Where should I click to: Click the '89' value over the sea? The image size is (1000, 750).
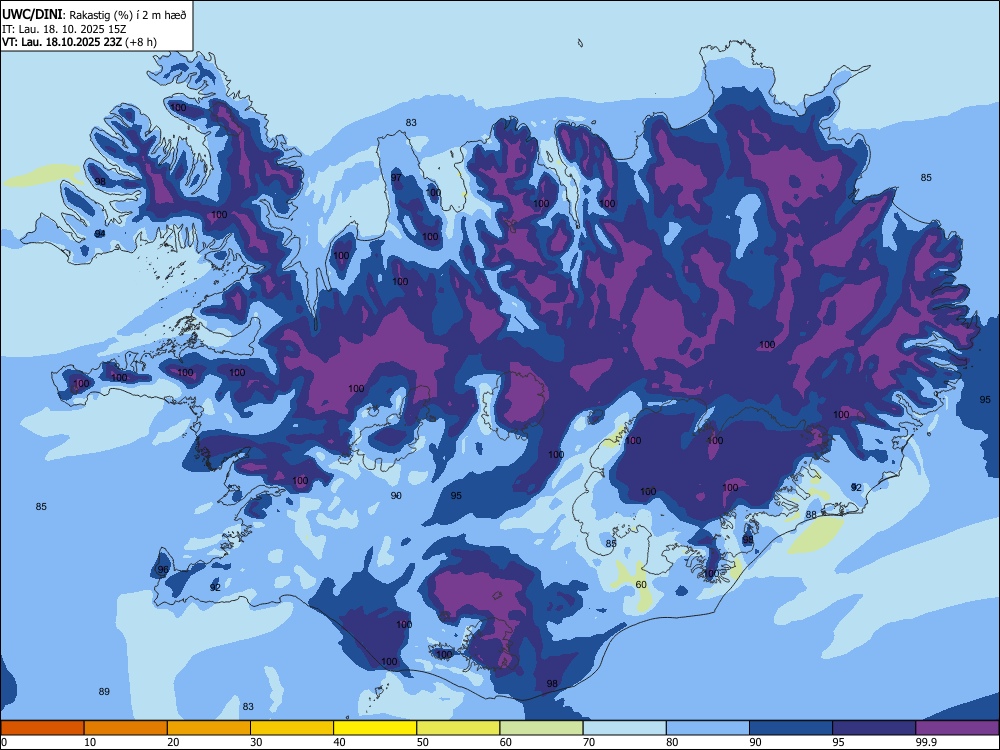click(104, 691)
